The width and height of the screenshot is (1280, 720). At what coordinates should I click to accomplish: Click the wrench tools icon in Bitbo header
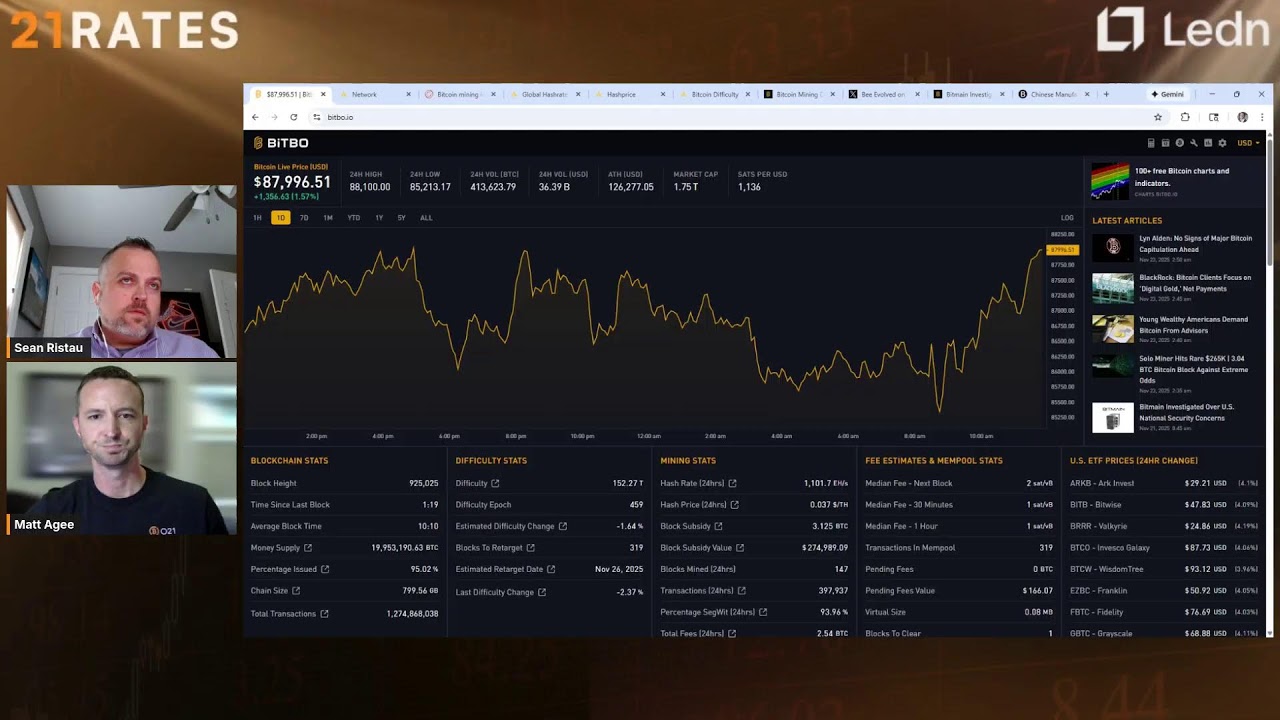(1194, 143)
